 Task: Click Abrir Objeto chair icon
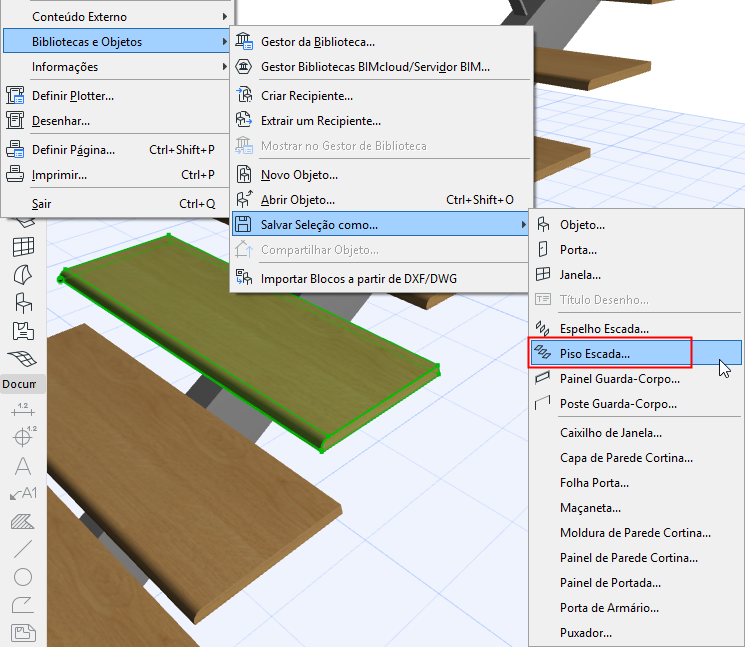pyautogui.click(x=244, y=199)
